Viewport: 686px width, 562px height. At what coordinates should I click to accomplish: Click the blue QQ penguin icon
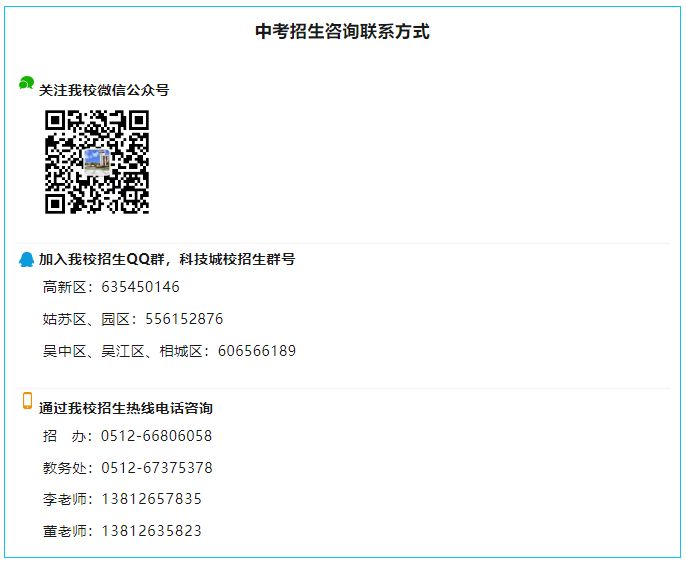coord(26,259)
